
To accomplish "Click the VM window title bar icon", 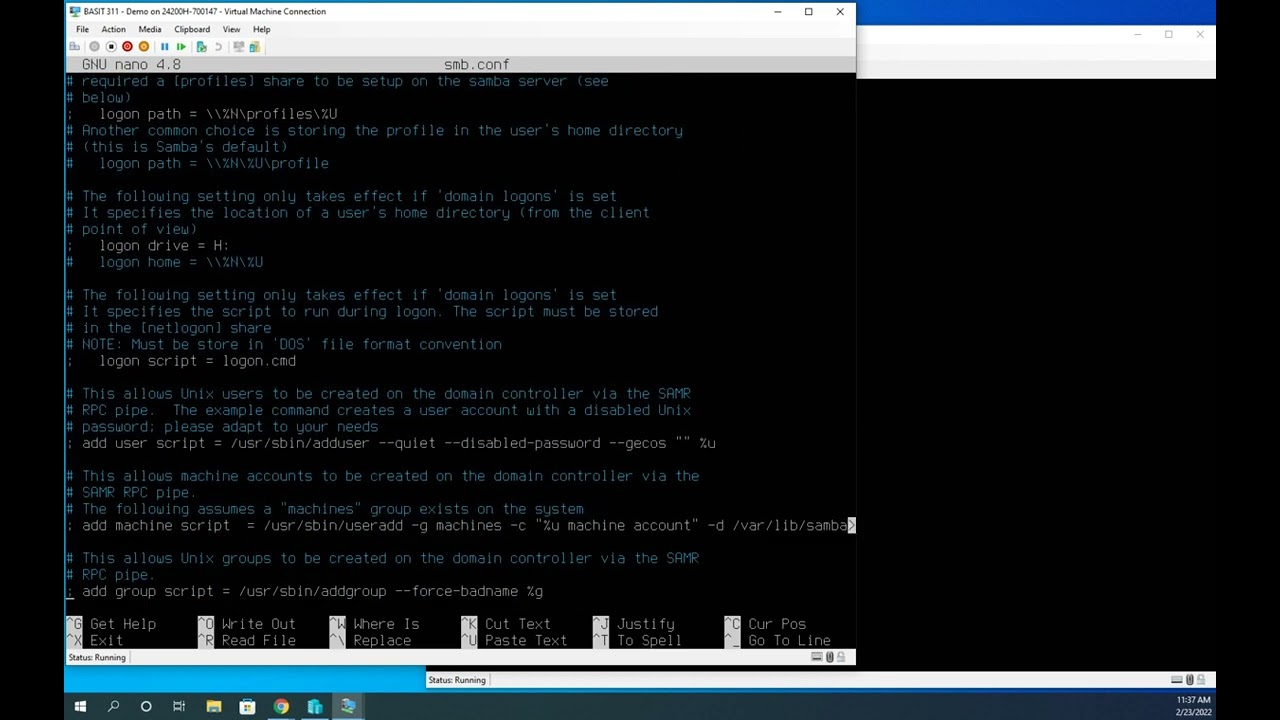I will point(75,11).
